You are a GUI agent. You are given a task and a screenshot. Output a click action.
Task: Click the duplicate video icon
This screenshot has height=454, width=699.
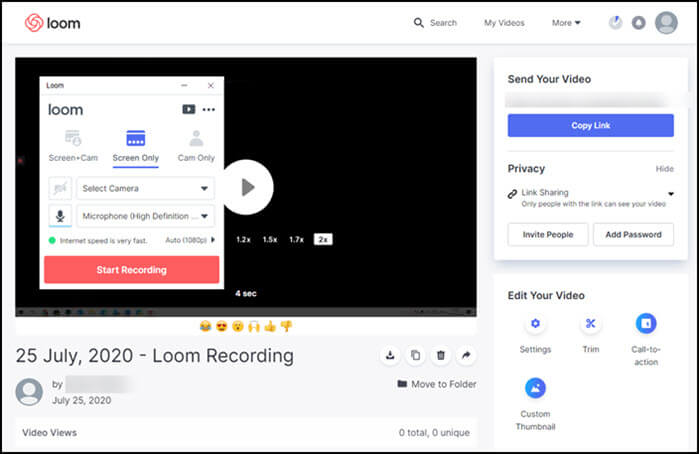[x=415, y=355]
